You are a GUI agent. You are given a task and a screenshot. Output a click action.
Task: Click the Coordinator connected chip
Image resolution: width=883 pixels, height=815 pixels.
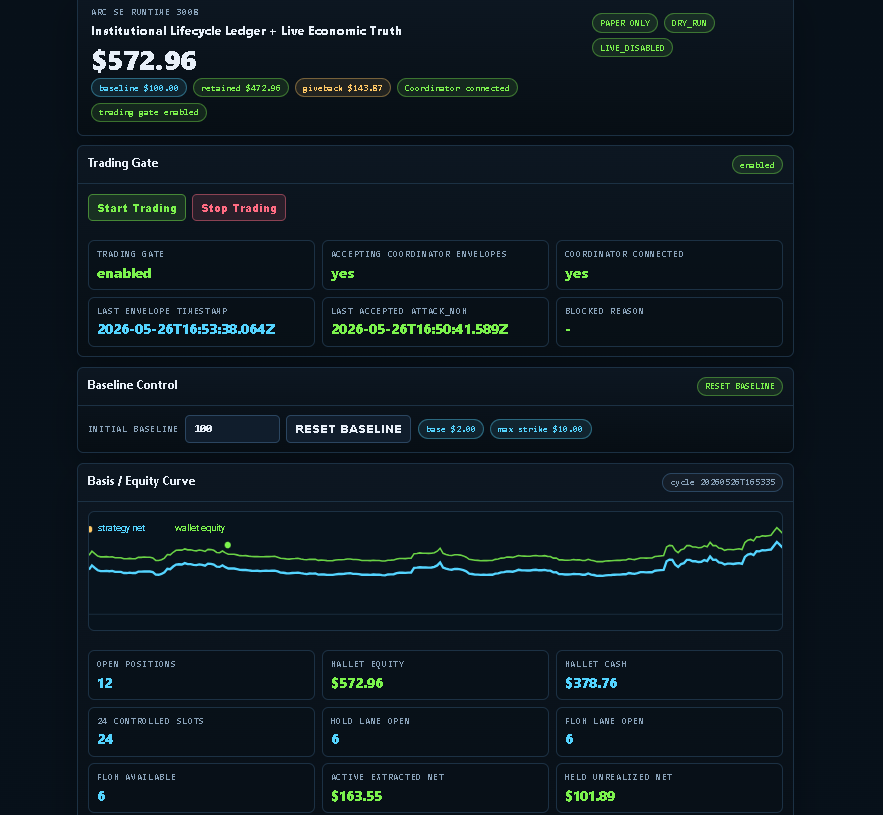457,88
